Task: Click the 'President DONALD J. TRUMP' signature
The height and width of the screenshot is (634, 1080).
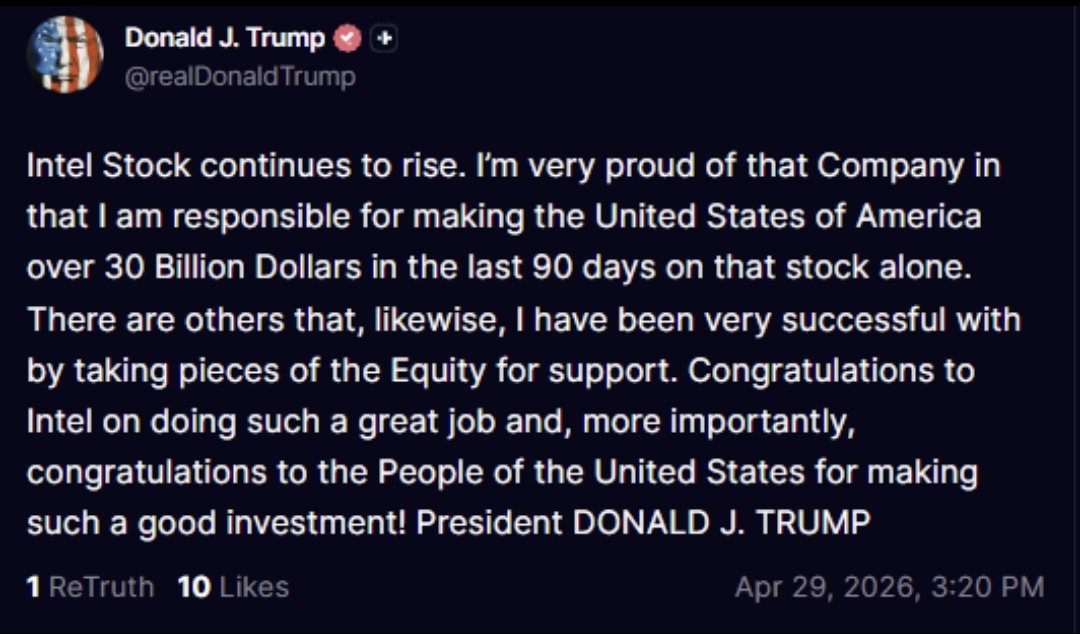Action: point(644,522)
